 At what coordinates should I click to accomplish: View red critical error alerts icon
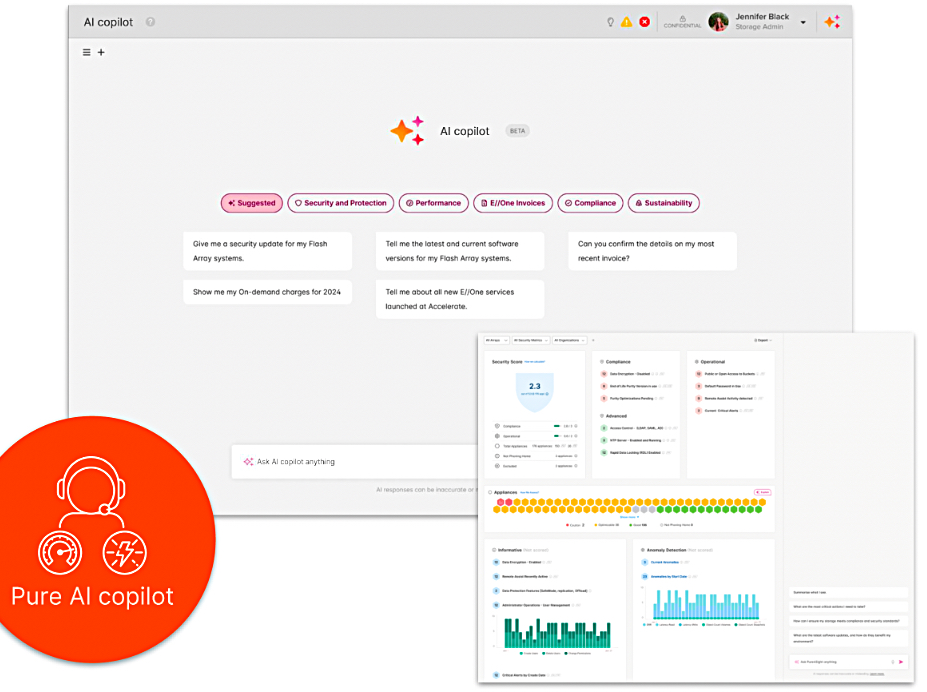pyautogui.click(x=645, y=22)
